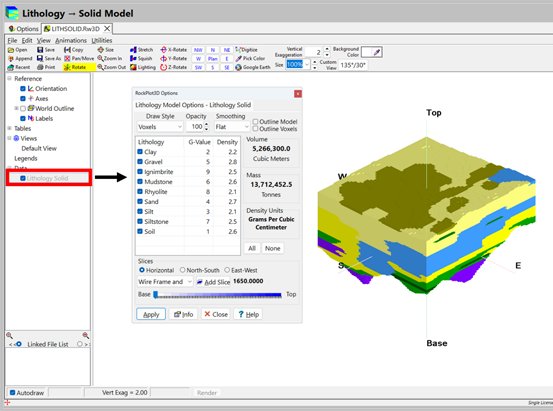The image size is (553, 411).
Task: Open the Recent files list
Action: point(19,67)
